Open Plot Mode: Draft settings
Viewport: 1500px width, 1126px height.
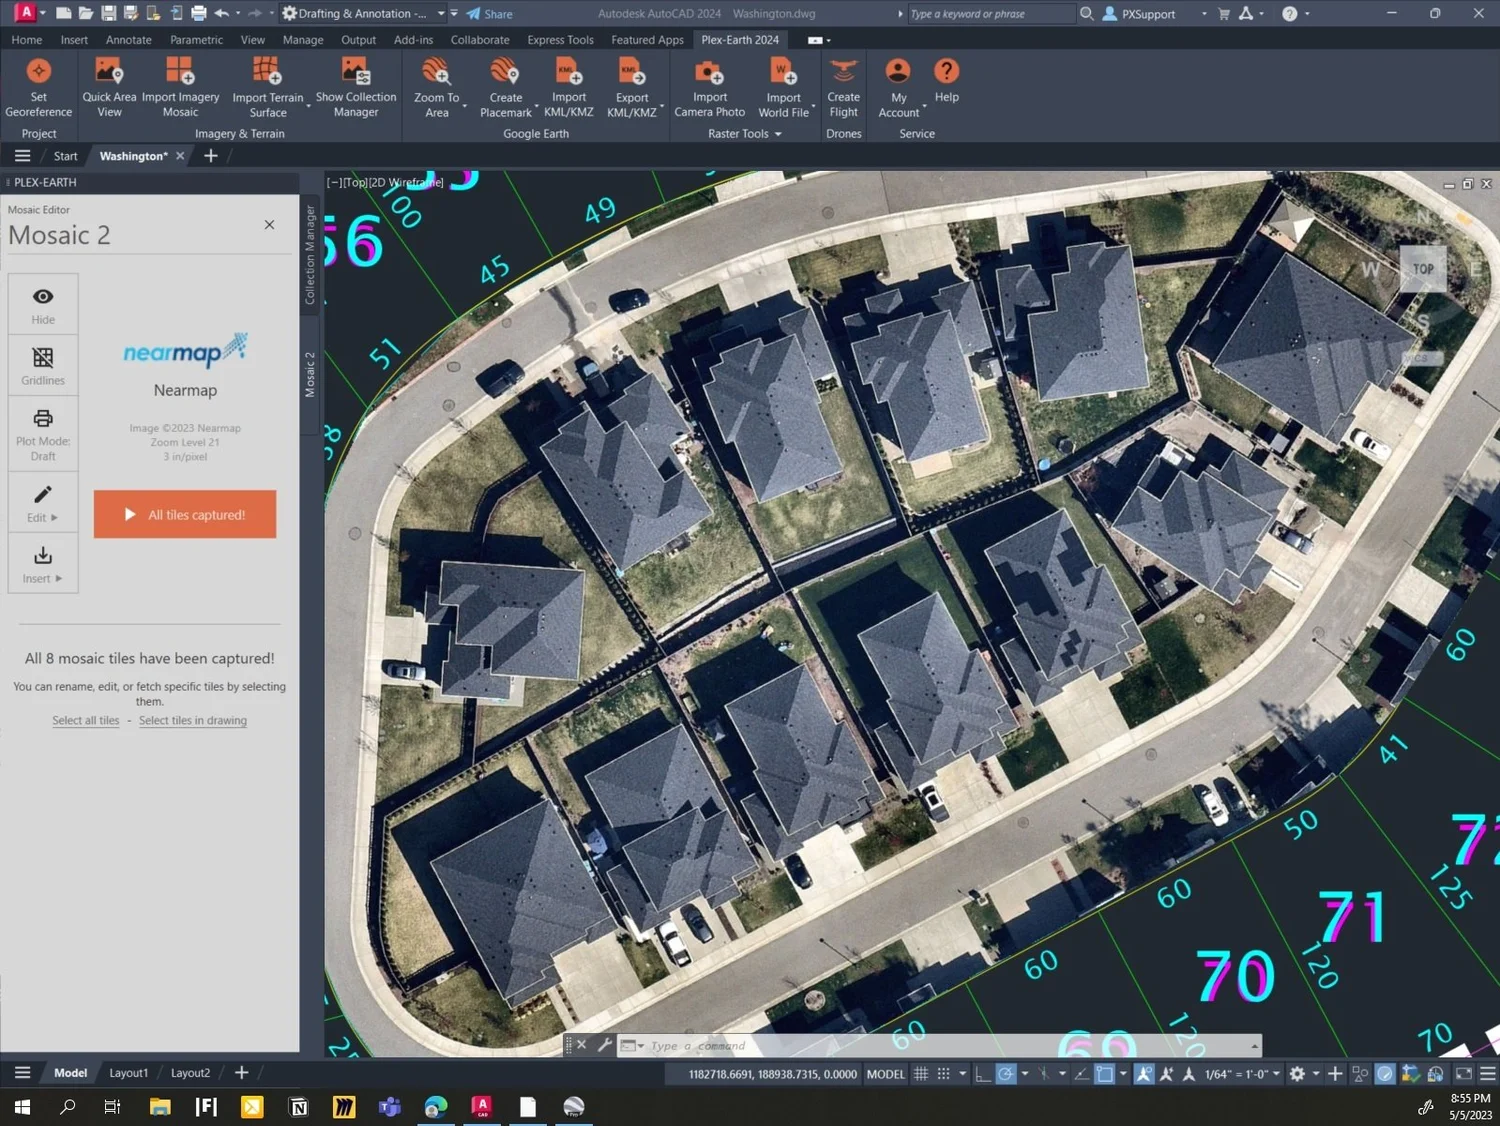tap(42, 434)
